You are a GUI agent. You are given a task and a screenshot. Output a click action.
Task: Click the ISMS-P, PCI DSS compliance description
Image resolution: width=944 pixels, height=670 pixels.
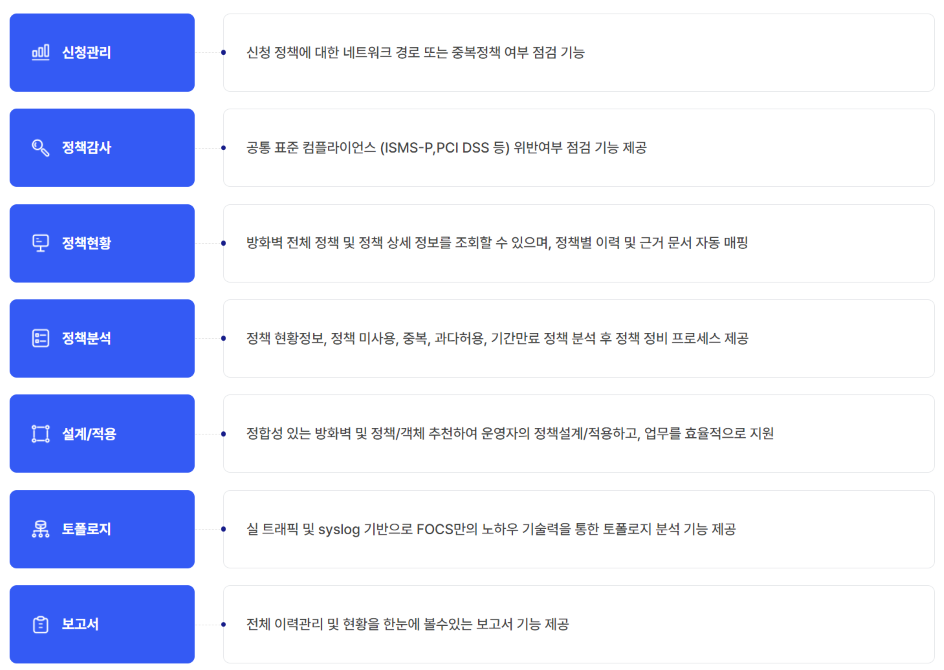point(447,147)
